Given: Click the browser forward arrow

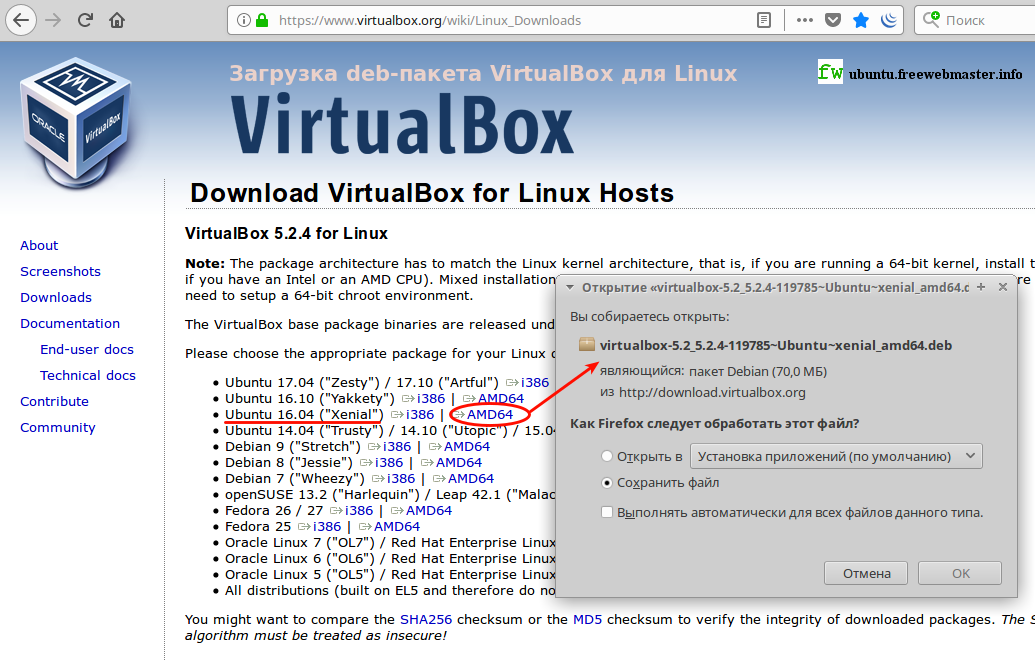Looking at the screenshot, I should (53, 20).
